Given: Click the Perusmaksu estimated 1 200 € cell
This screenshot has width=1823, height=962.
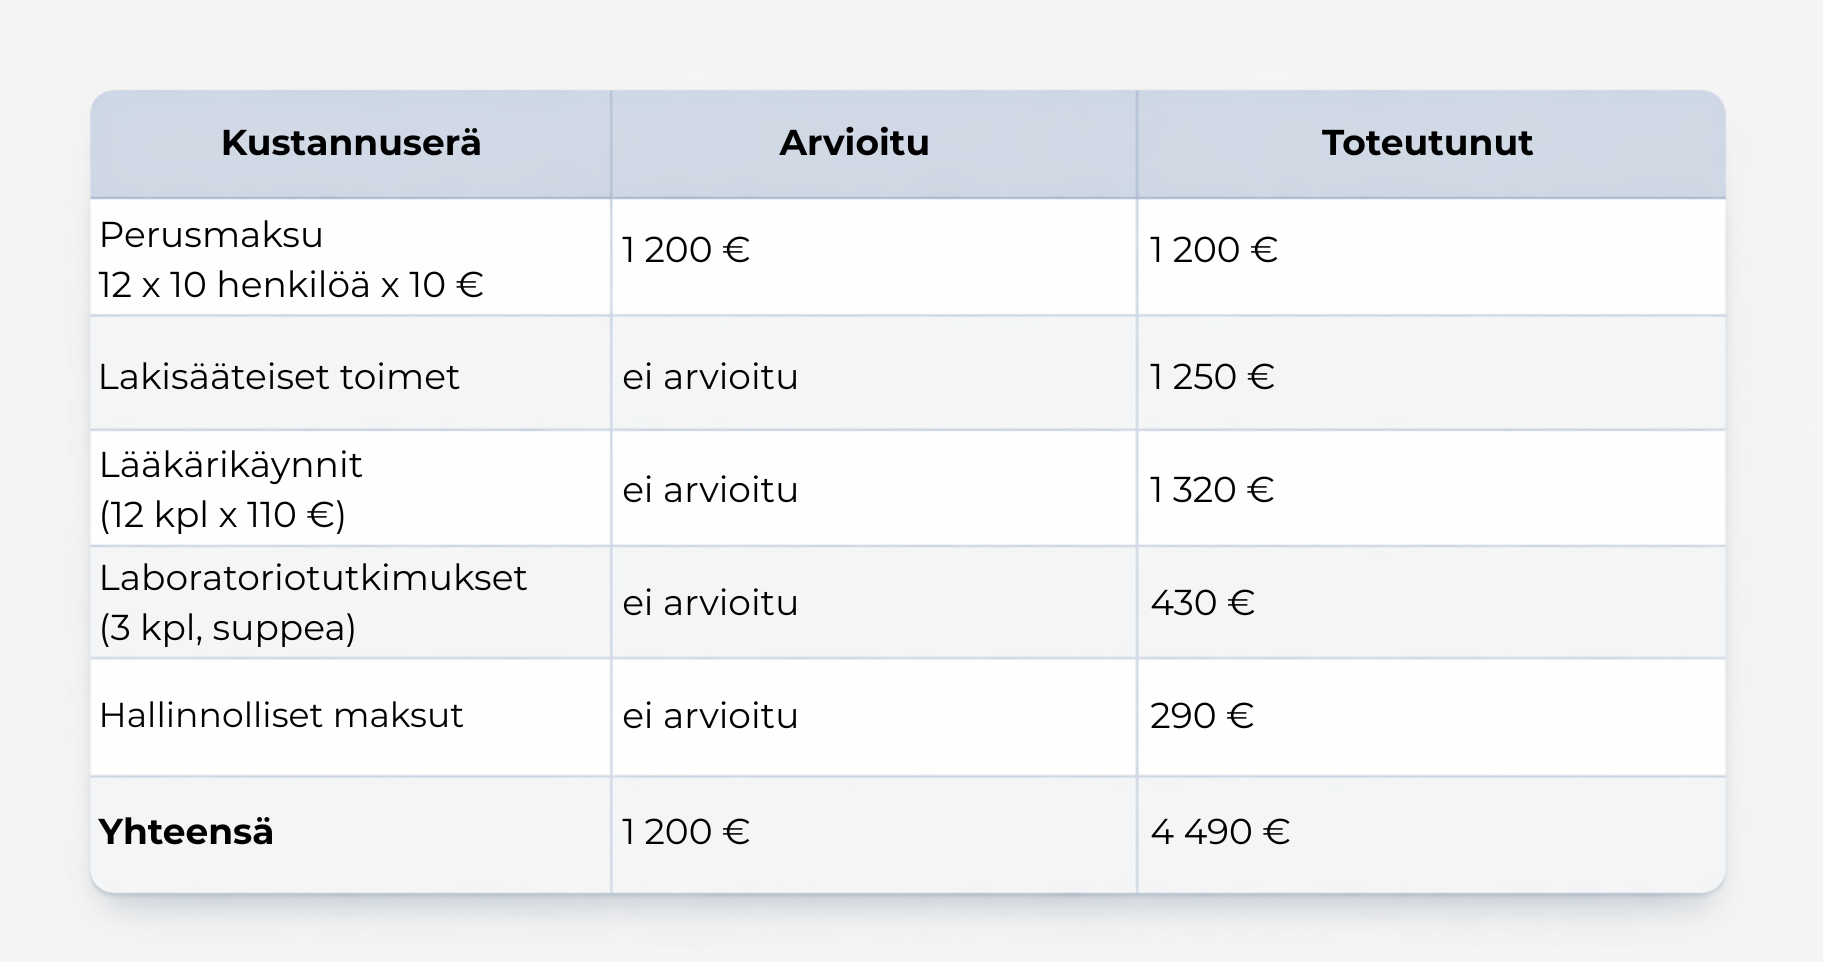Looking at the screenshot, I should (x=686, y=250).
